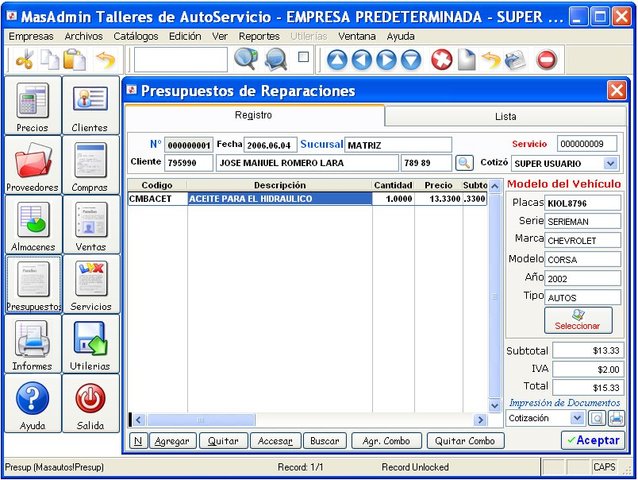Image resolution: width=638 pixels, height=480 pixels.
Task: Click the grid scroll down arrow
Action: coord(494,406)
